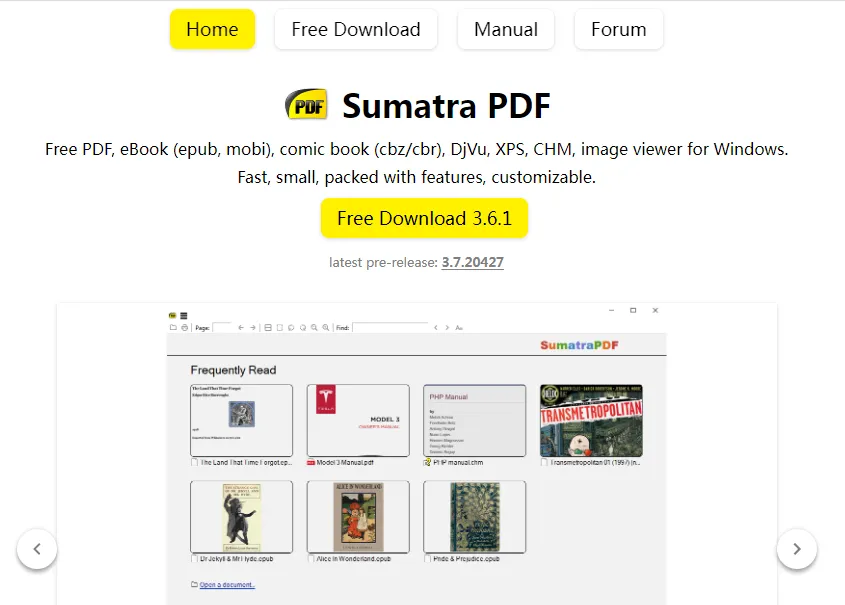Click the find next arrow icon
Screen dimensions: 845x605
point(447,328)
